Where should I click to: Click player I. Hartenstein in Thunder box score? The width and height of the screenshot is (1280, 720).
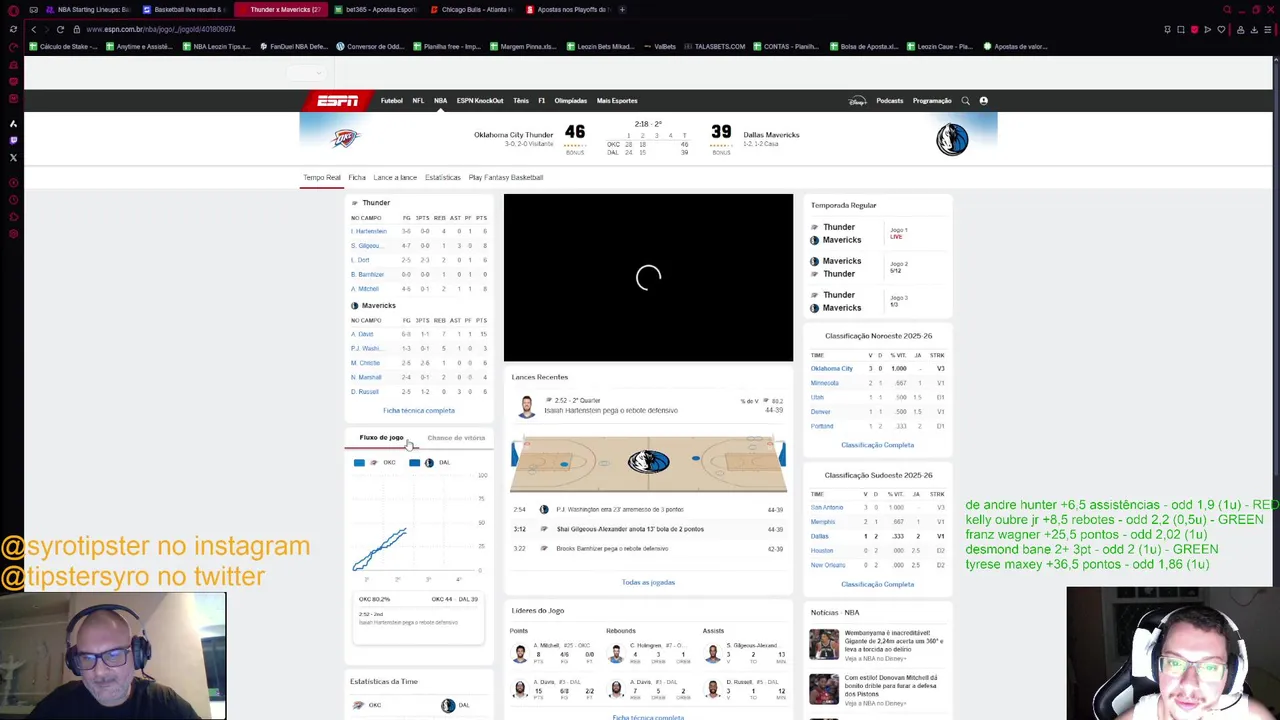click(368, 231)
